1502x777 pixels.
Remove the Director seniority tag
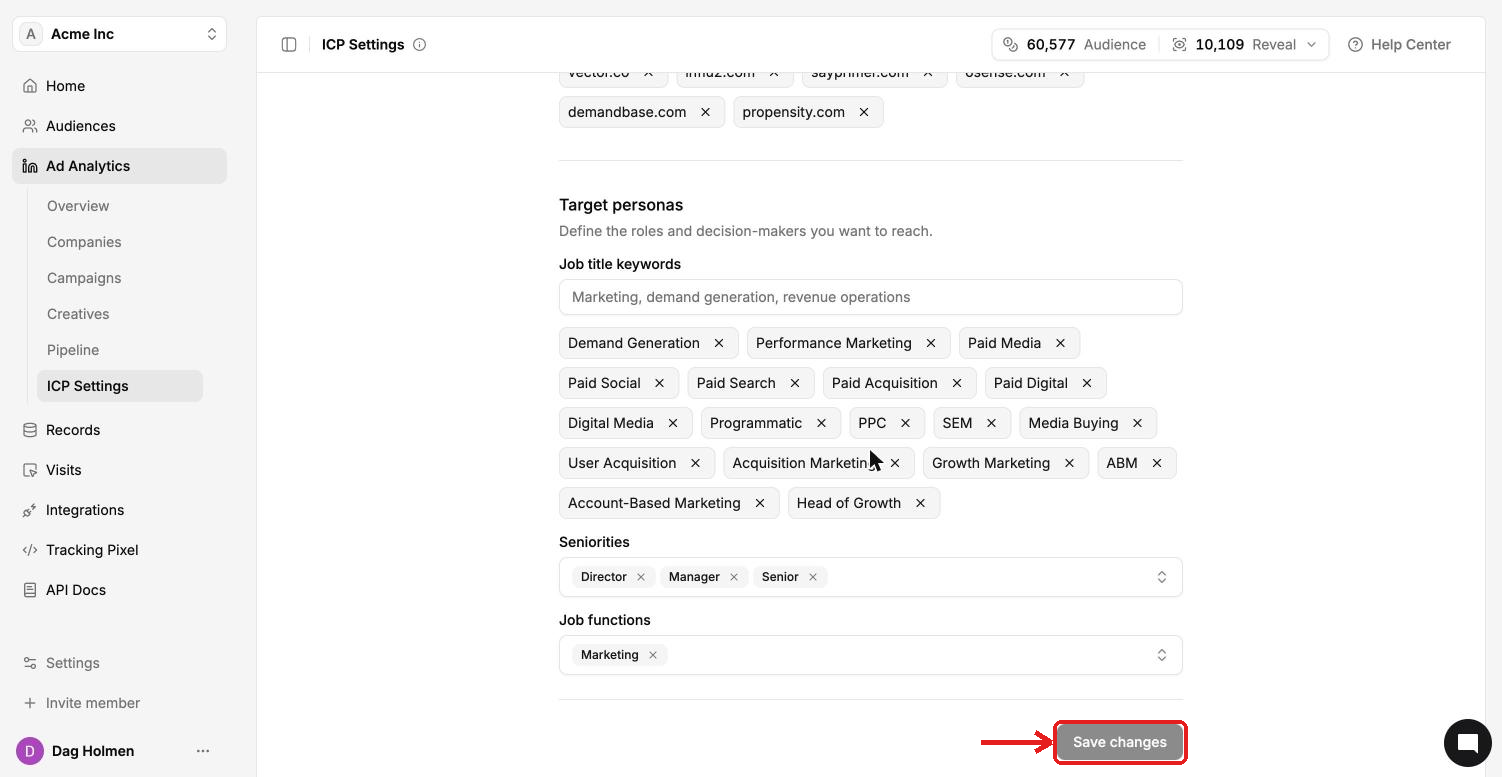click(641, 577)
